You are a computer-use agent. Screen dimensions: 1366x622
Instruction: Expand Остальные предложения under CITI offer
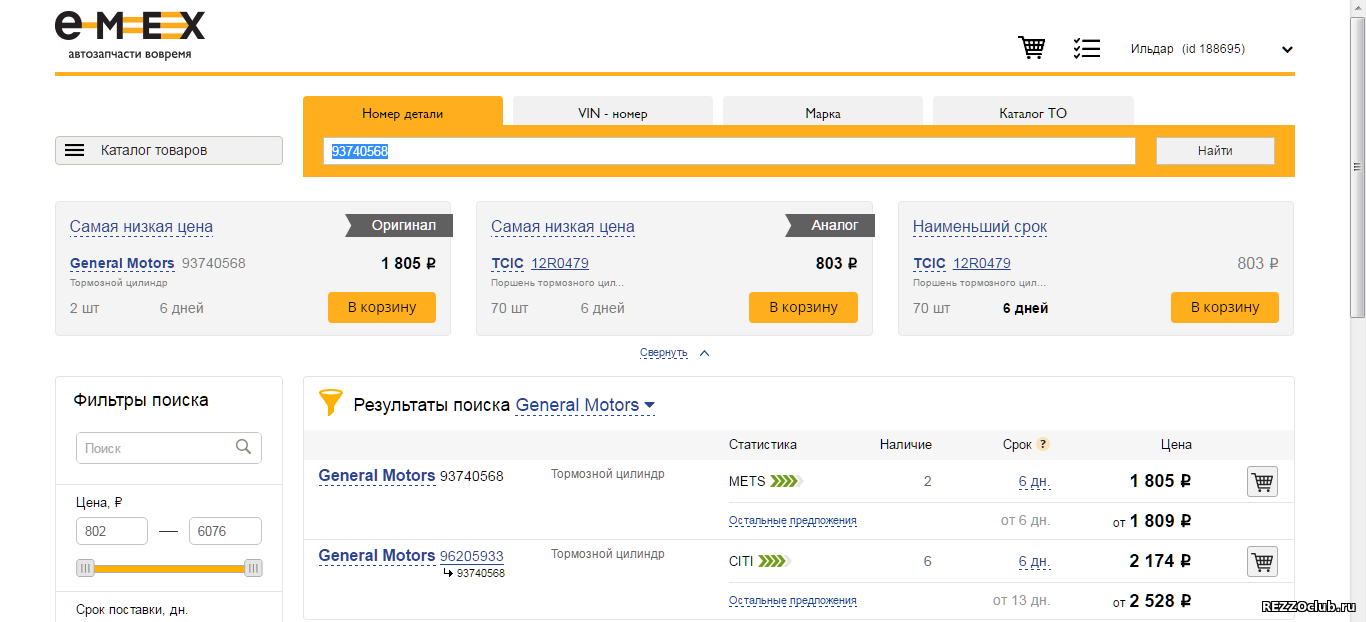pos(793,601)
